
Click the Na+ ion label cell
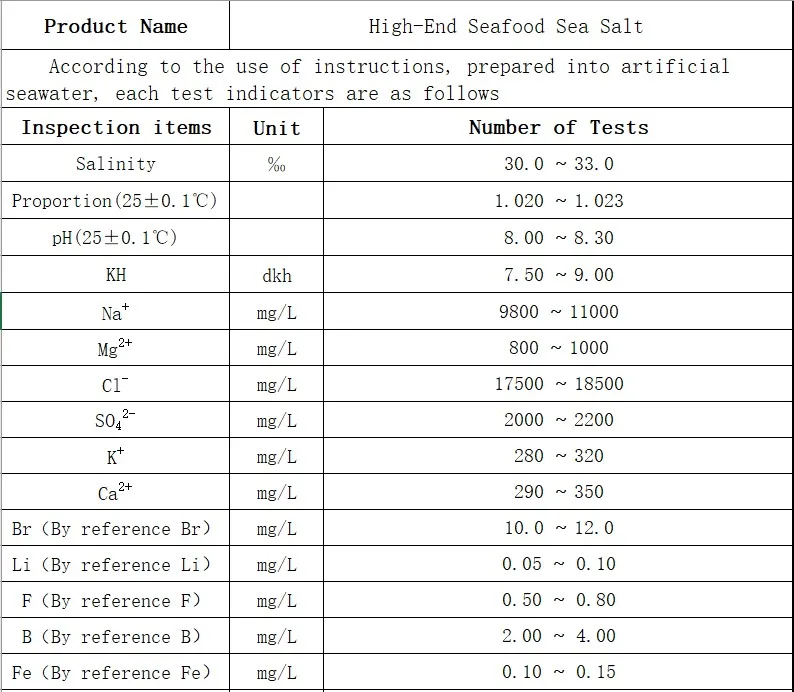(x=116, y=312)
